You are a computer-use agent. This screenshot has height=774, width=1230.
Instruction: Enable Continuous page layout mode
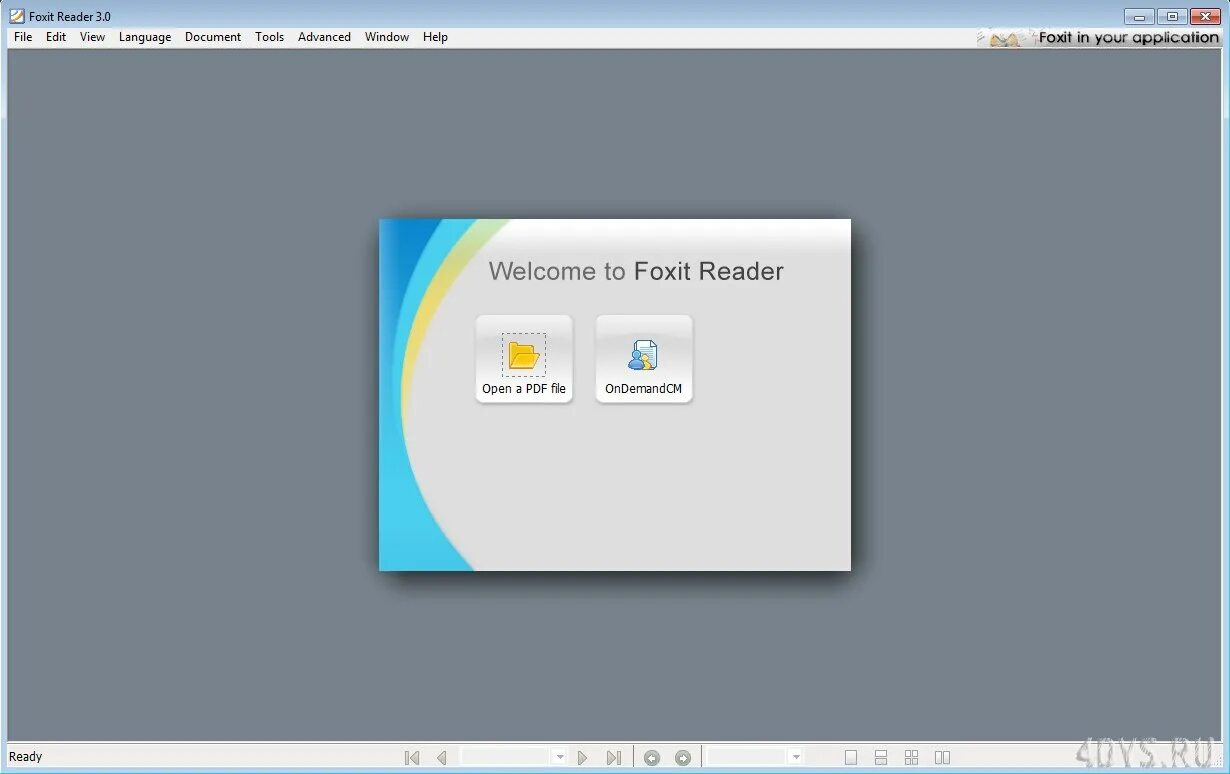click(x=881, y=757)
